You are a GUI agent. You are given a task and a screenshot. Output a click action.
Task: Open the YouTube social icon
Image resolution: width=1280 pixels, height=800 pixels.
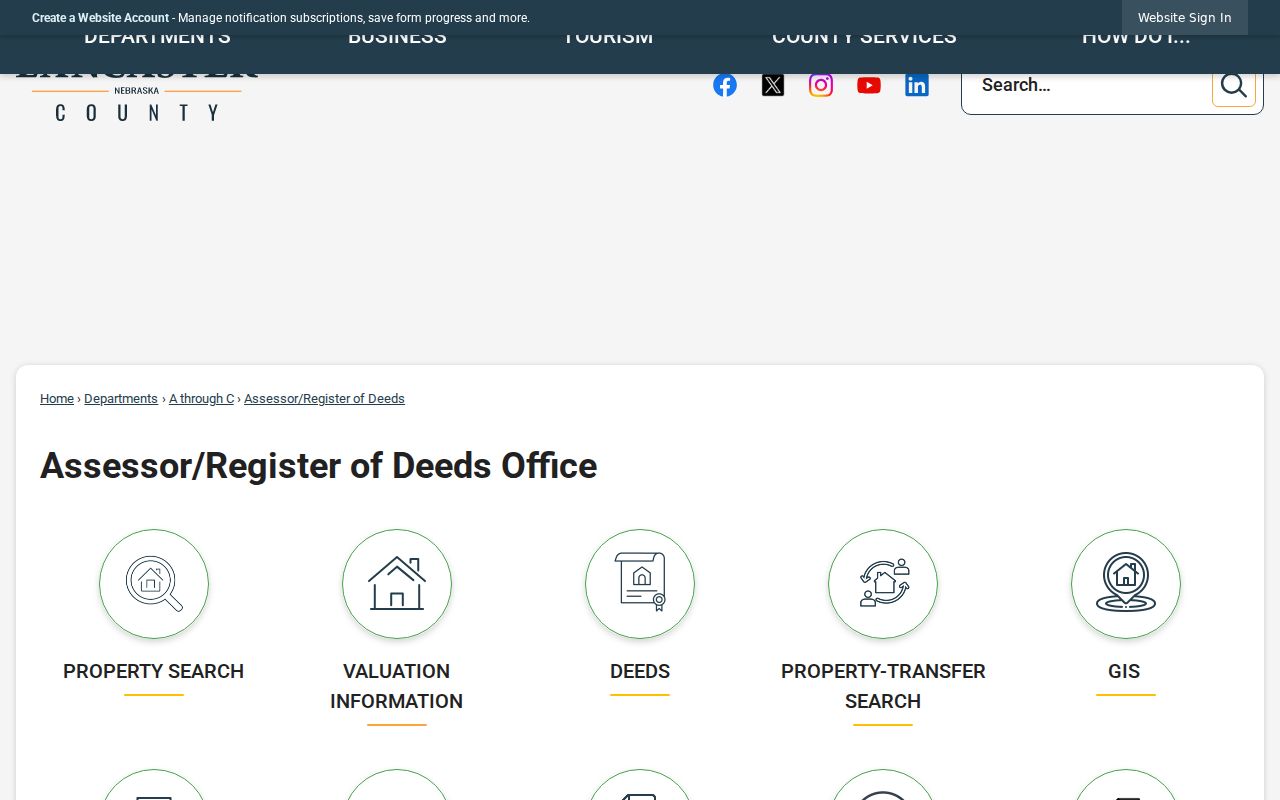[869, 85]
